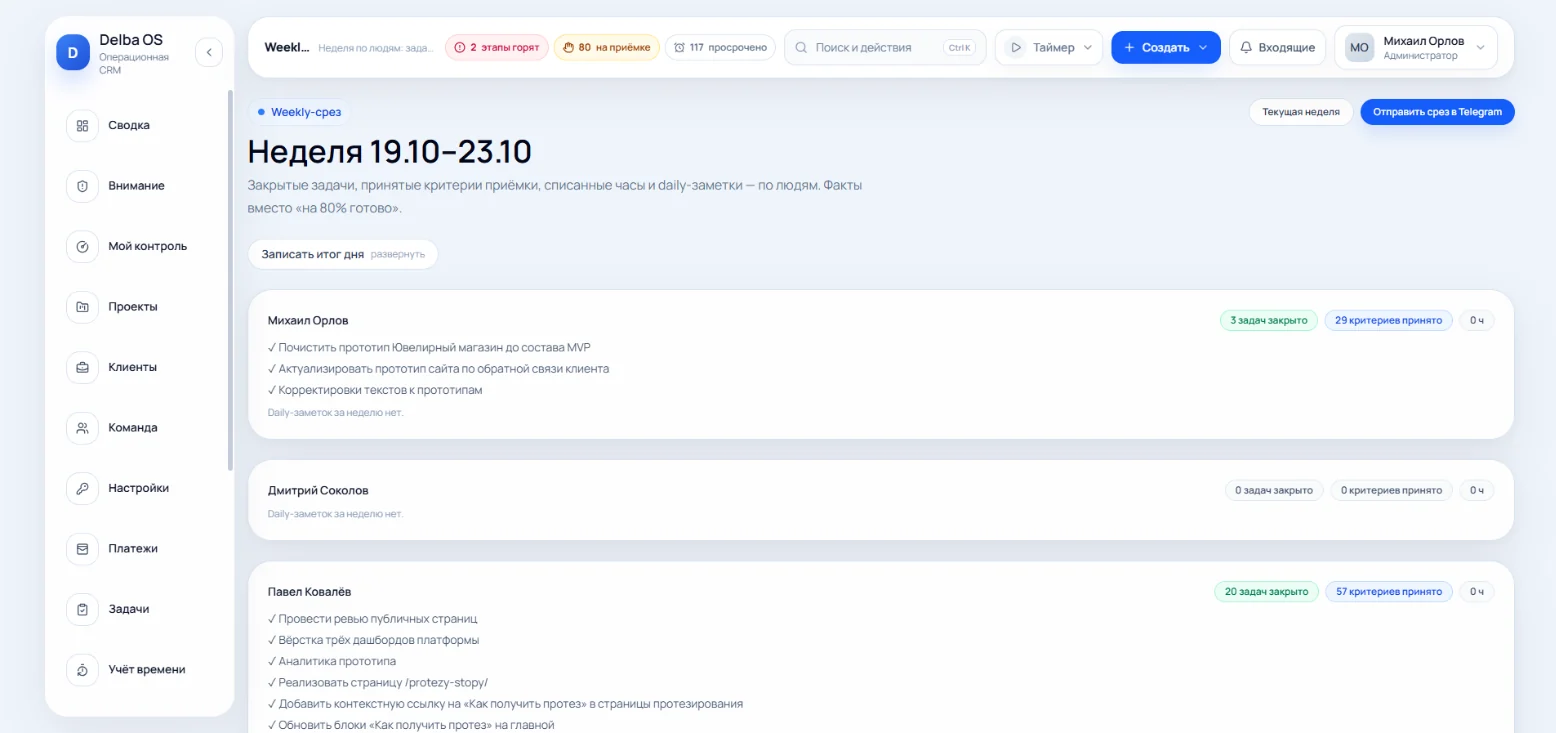Click the Проекты folder icon
Image resolution: width=1556 pixels, height=733 pixels.
pyautogui.click(x=82, y=307)
